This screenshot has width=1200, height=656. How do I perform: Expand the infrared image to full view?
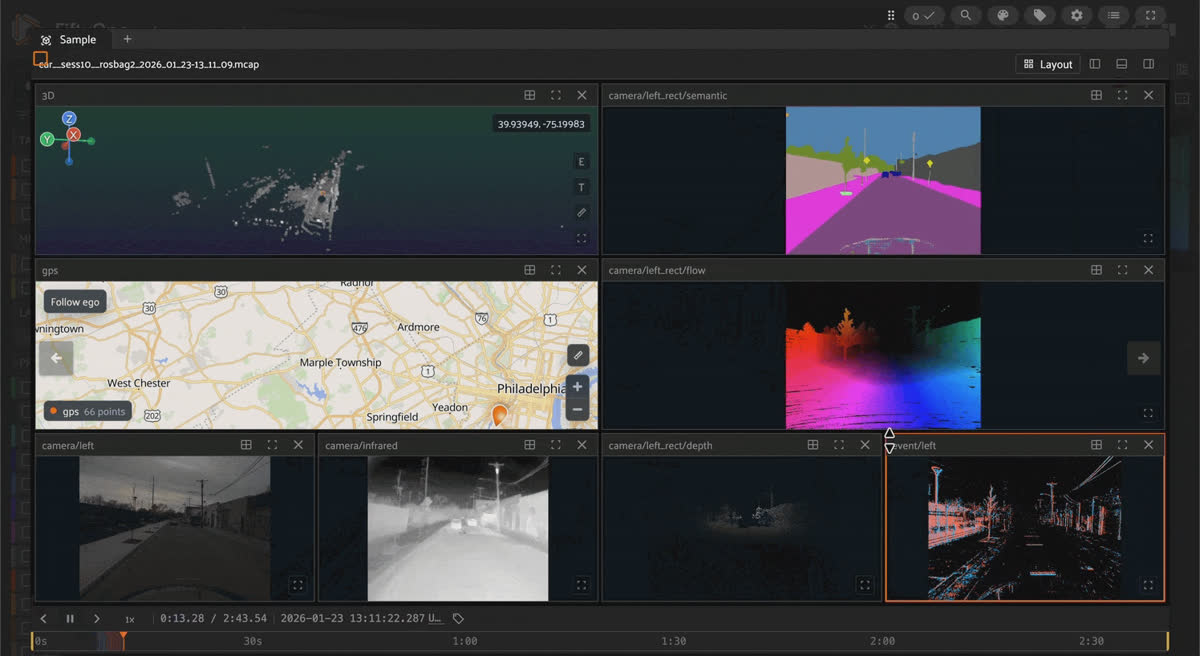click(581, 585)
